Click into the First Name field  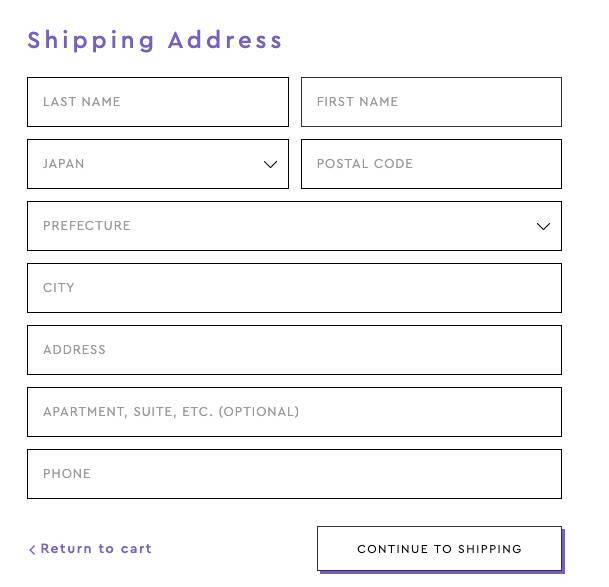[x=431, y=102]
